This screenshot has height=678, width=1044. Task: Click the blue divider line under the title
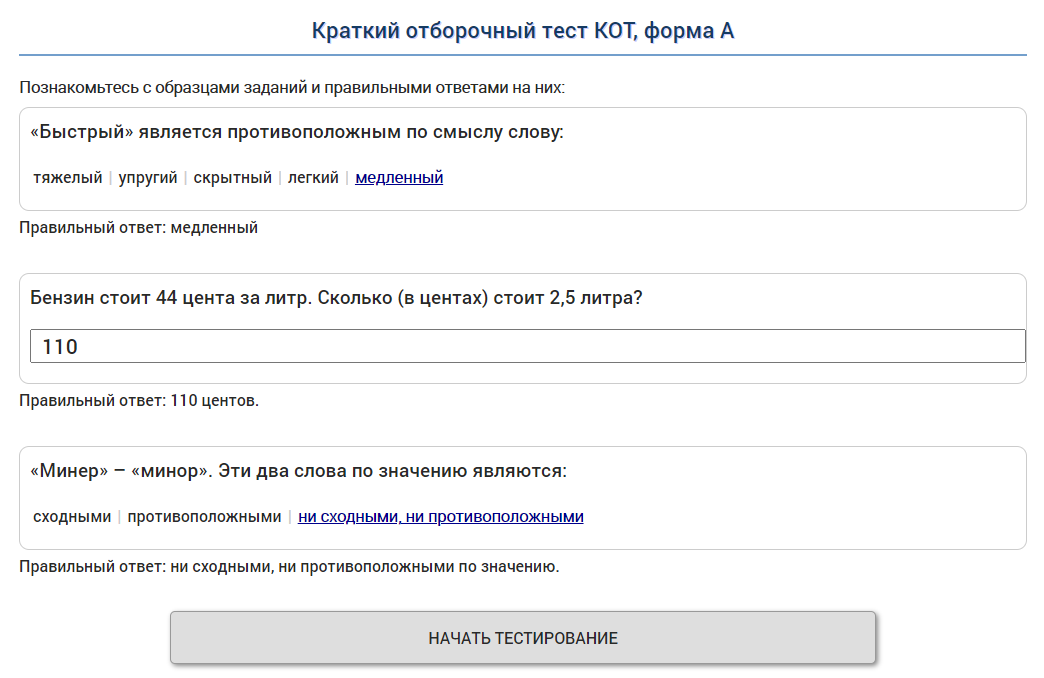click(x=522, y=54)
